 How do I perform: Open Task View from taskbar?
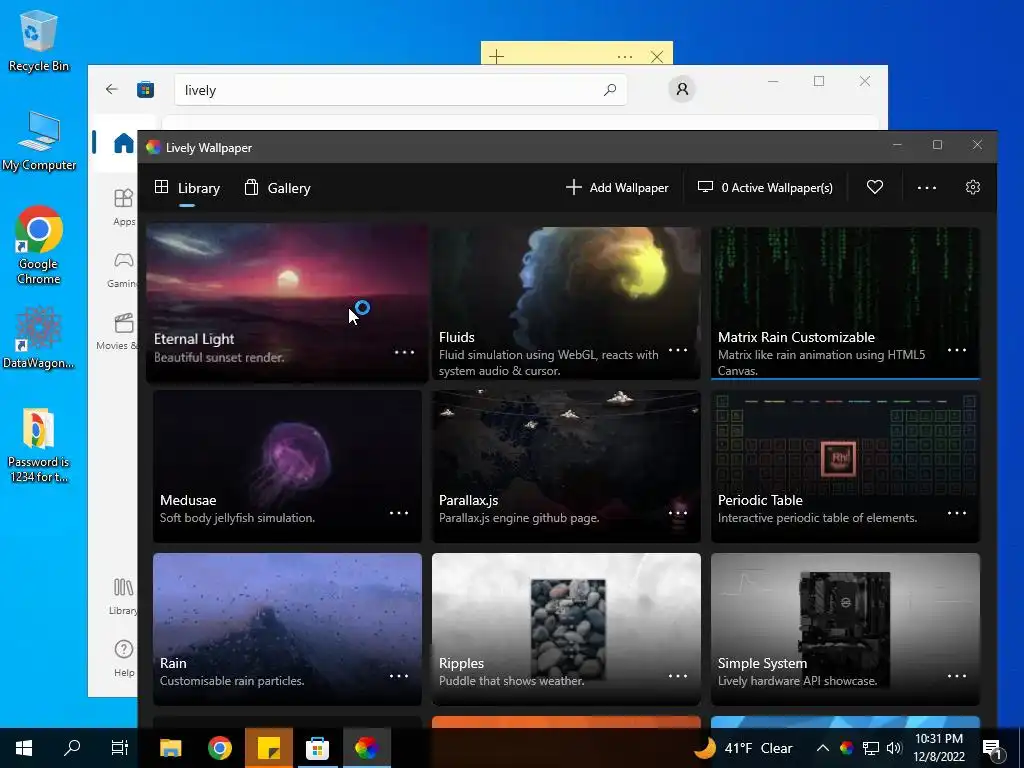point(120,748)
